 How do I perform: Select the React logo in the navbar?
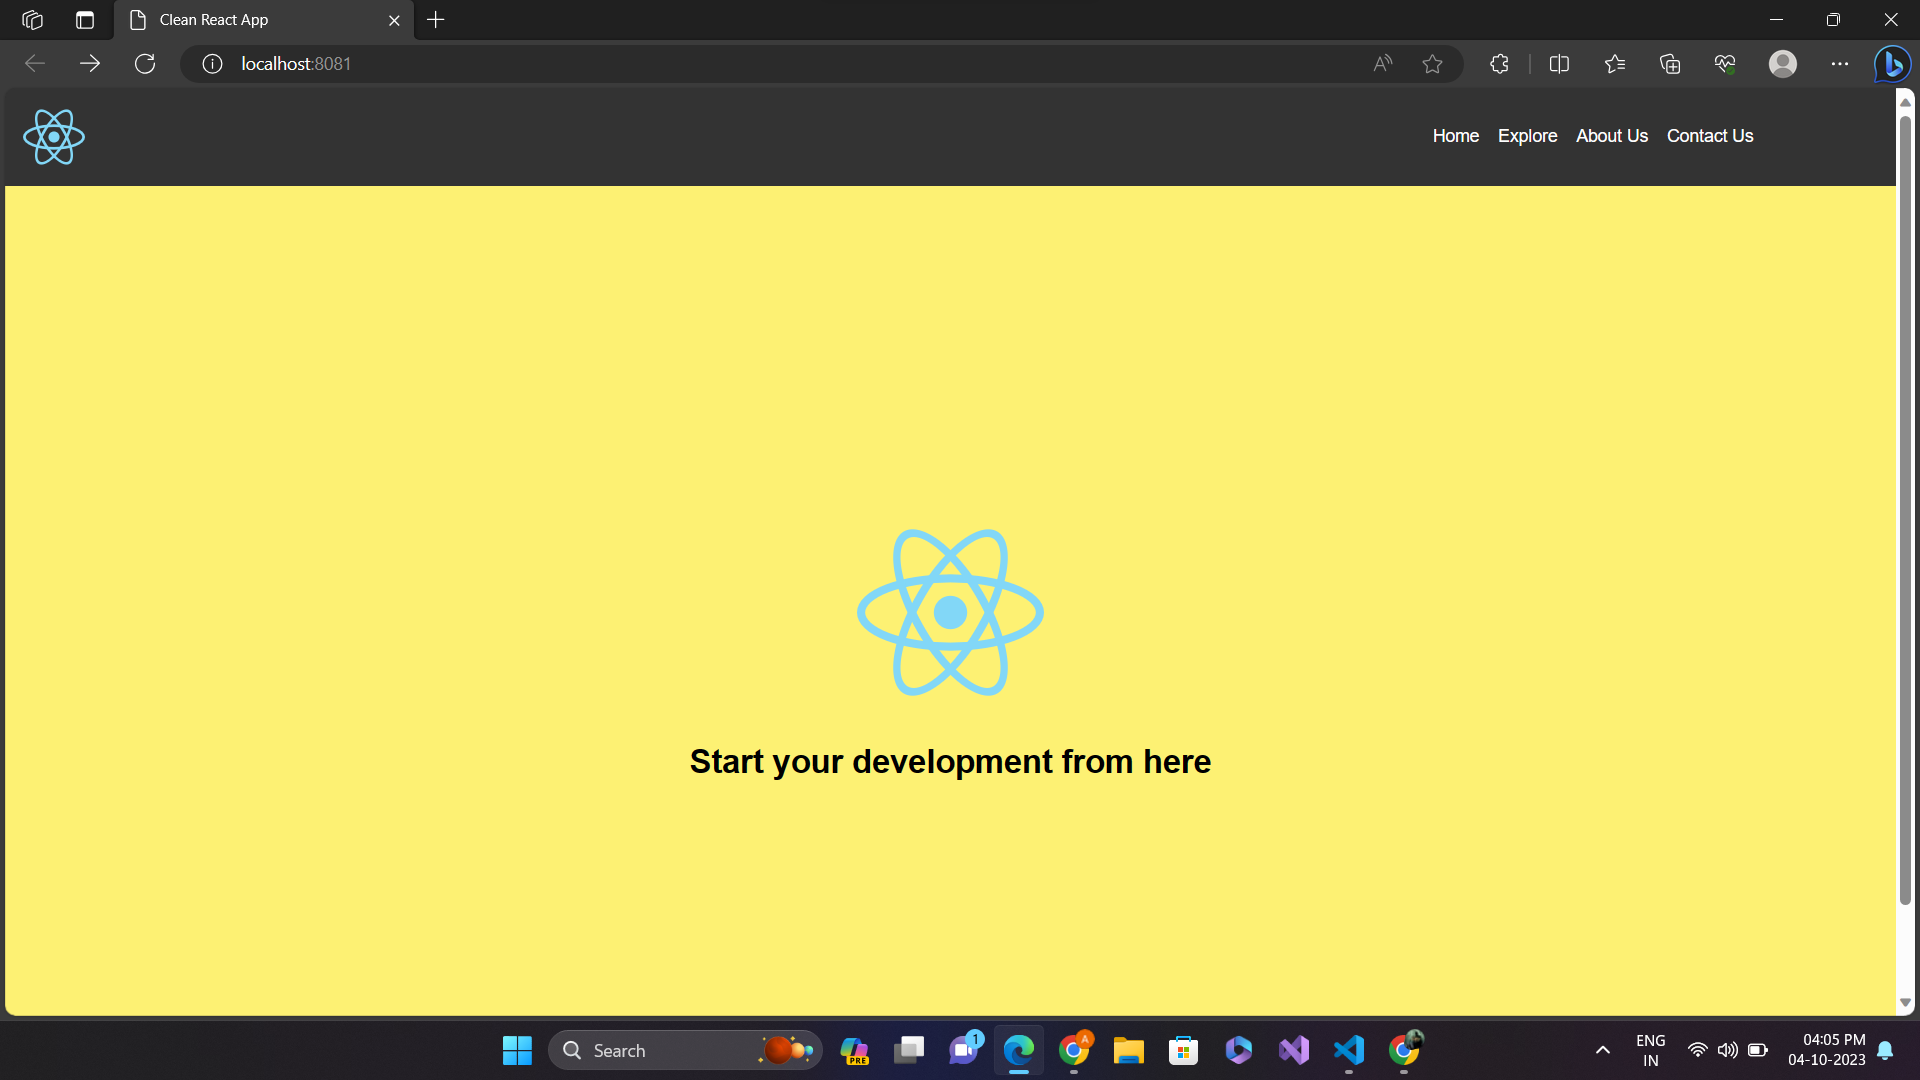pos(53,136)
